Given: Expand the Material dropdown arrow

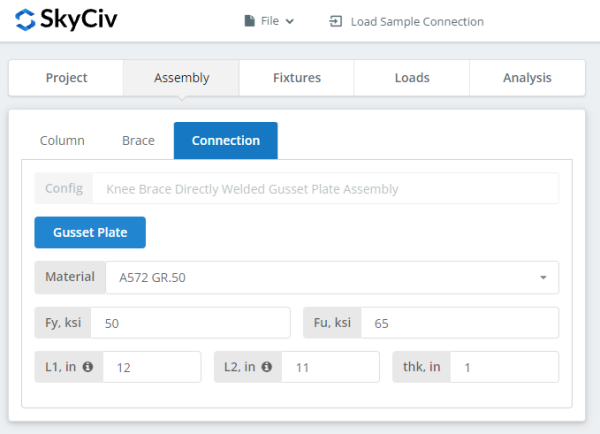Looking at the screenshot, I should (x=543, y=277).
